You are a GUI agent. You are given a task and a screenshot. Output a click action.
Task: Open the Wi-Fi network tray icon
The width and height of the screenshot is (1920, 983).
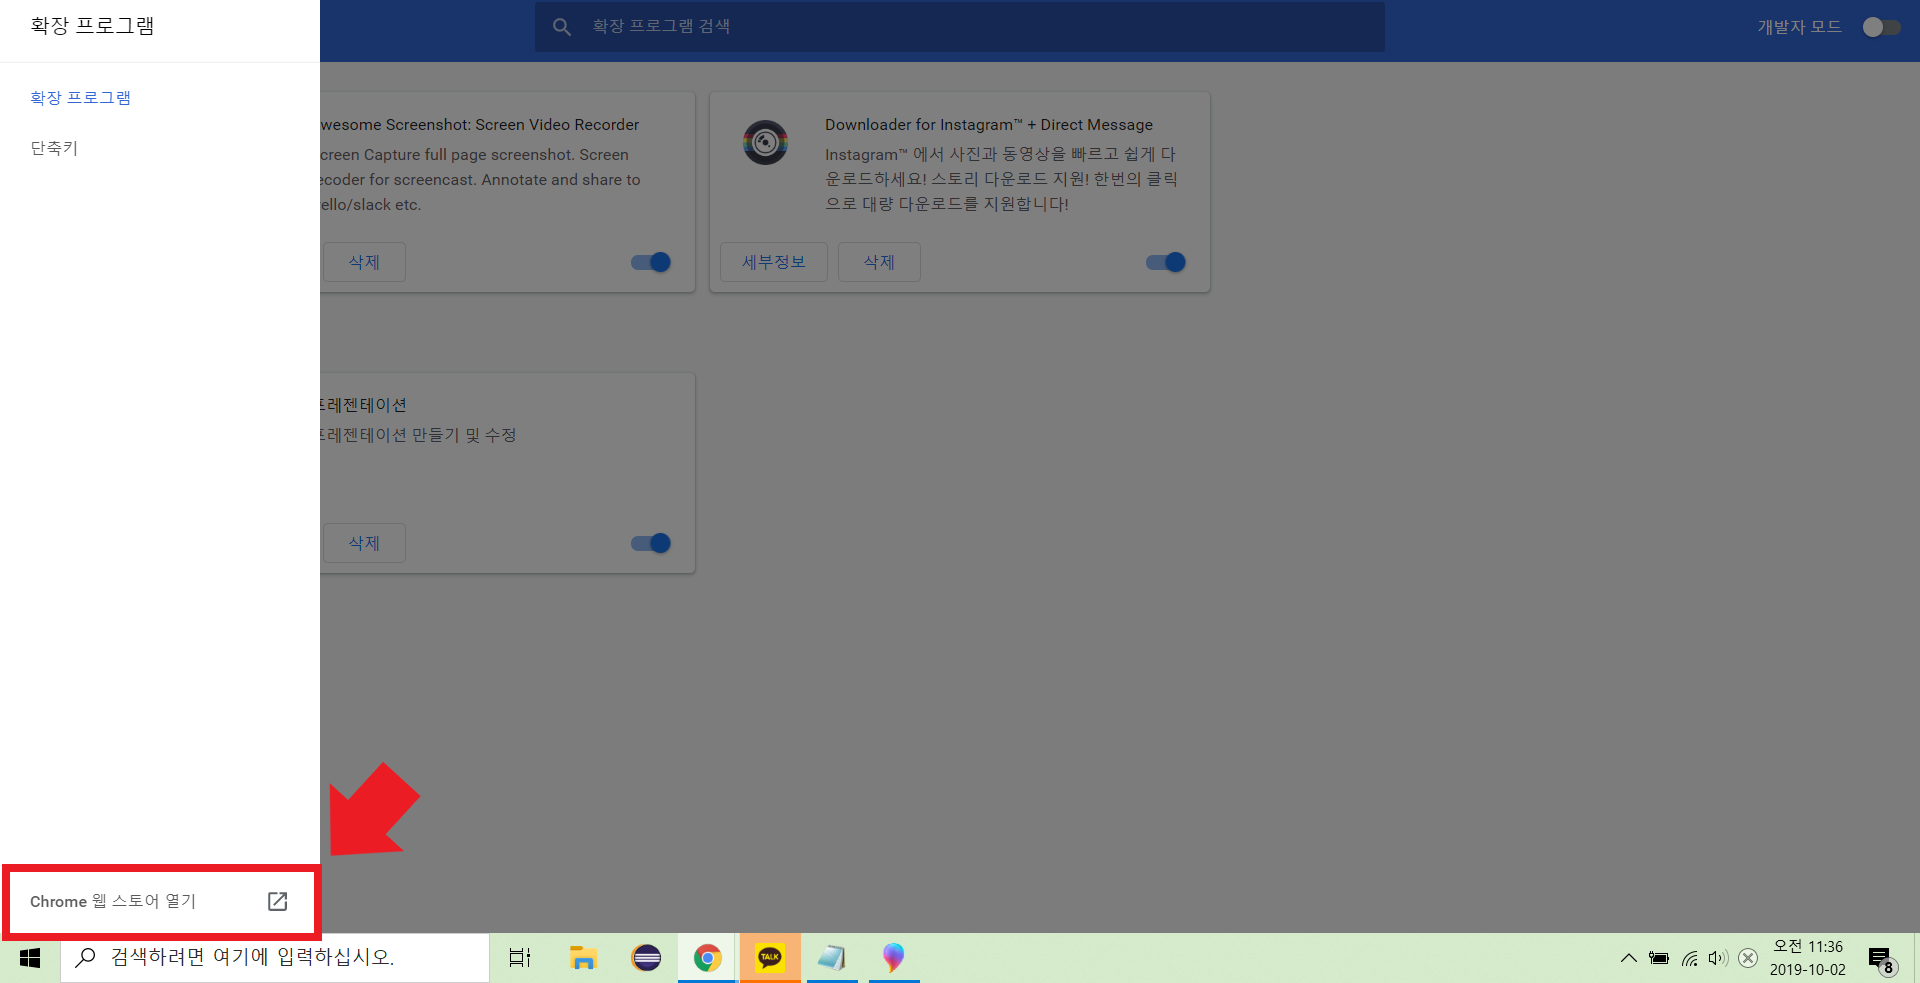click(x=1689, y=958)
